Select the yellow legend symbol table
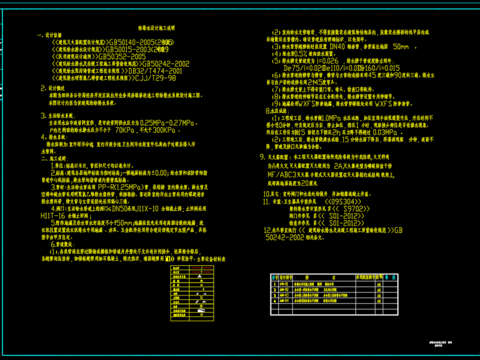The width and height of the screenshot is (480, 360). coord(192,293)
